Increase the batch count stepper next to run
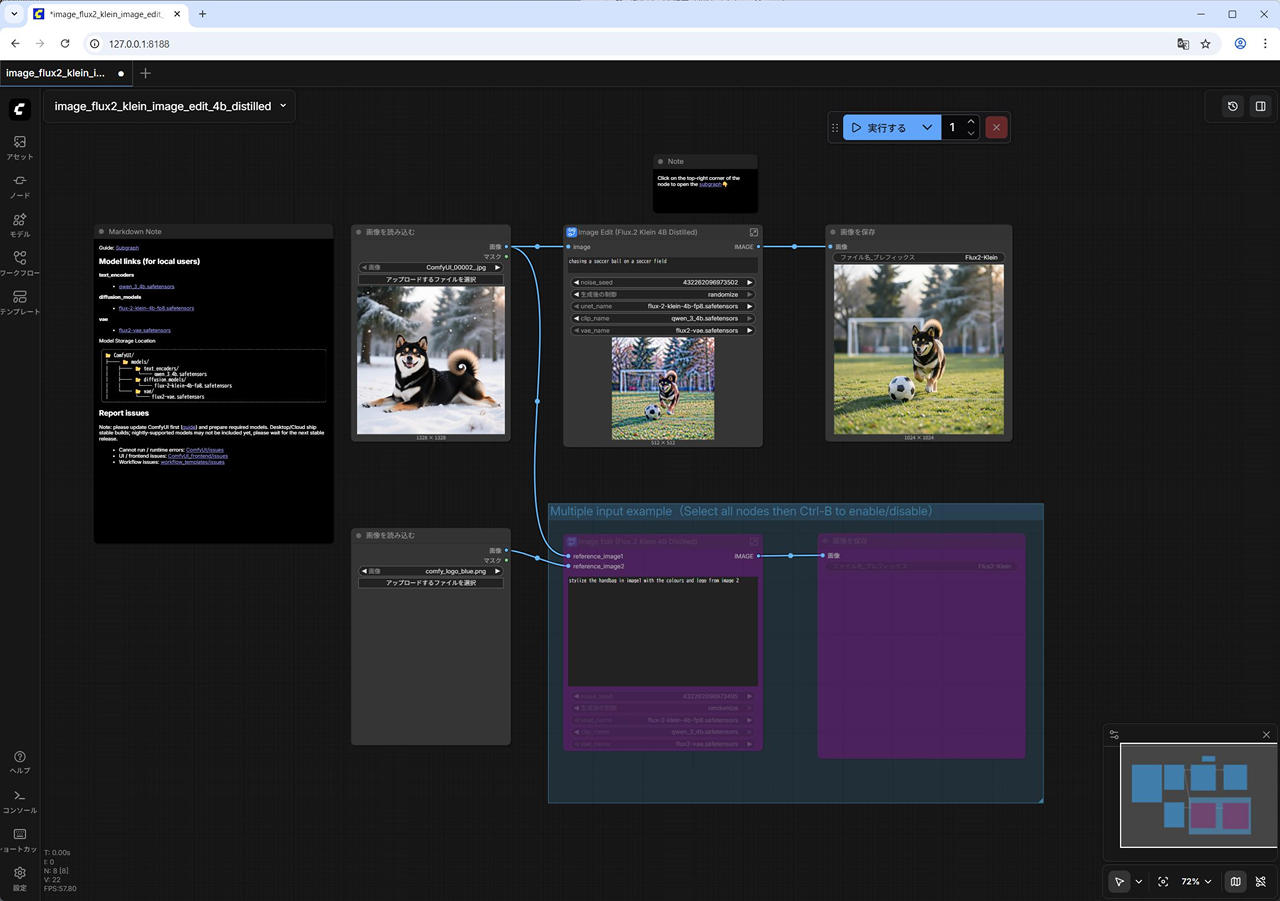Image resolution: width=1280 pixels, height=901 pixels. point(971,122)
